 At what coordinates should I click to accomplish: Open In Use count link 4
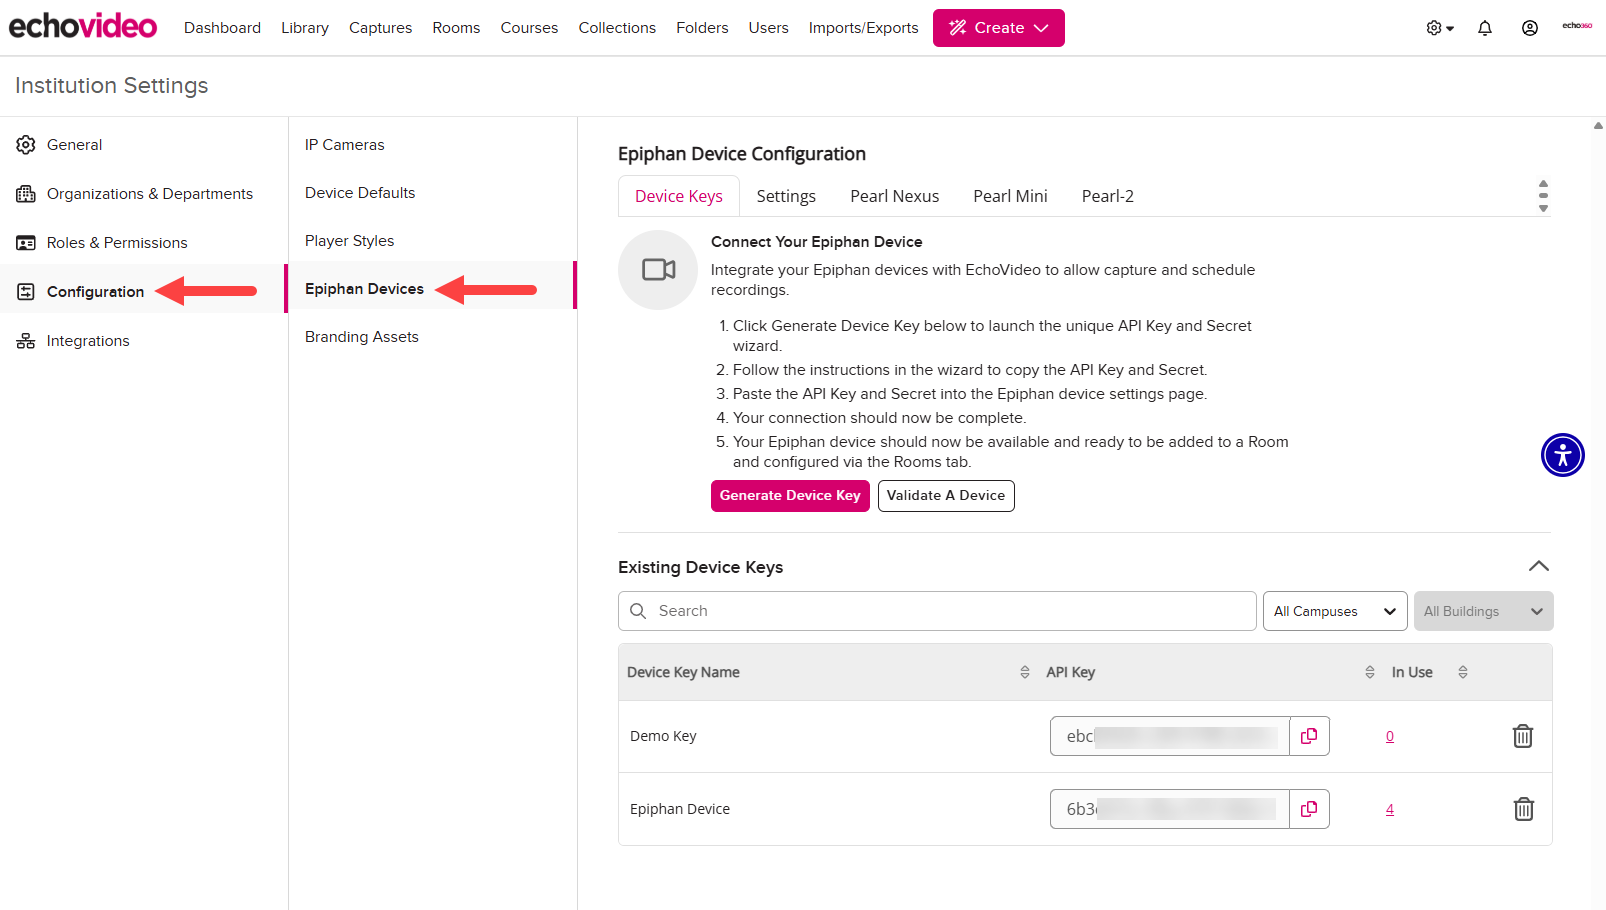(x=1390, y=809)
